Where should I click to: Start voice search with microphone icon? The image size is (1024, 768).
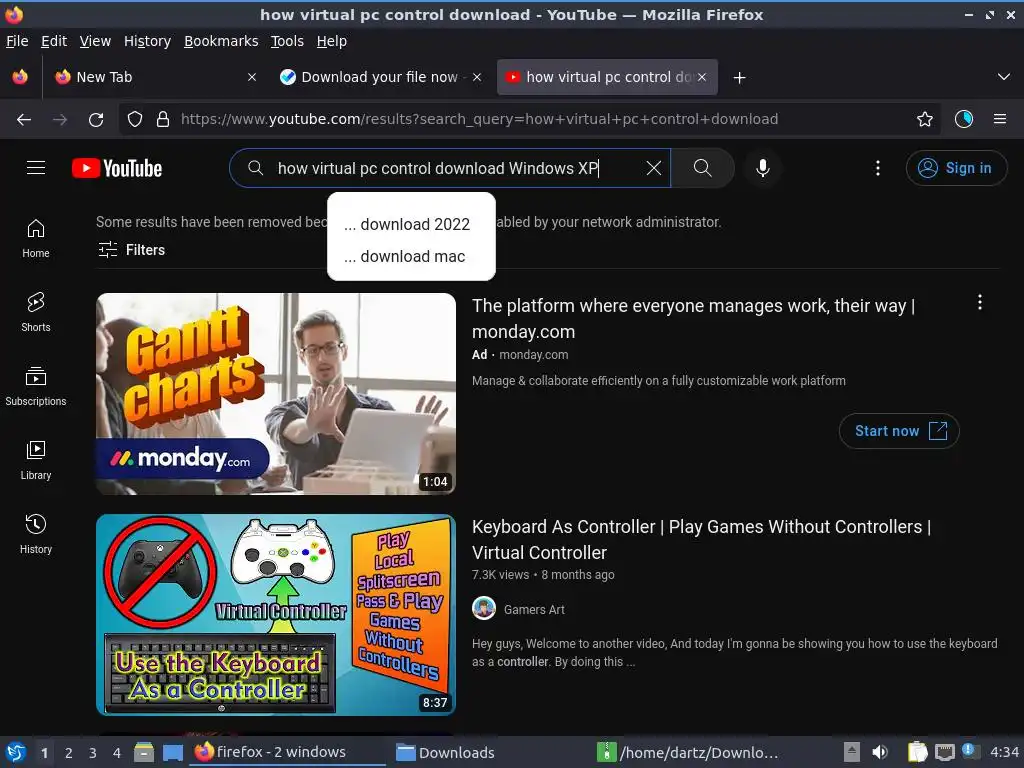[762, 168]
